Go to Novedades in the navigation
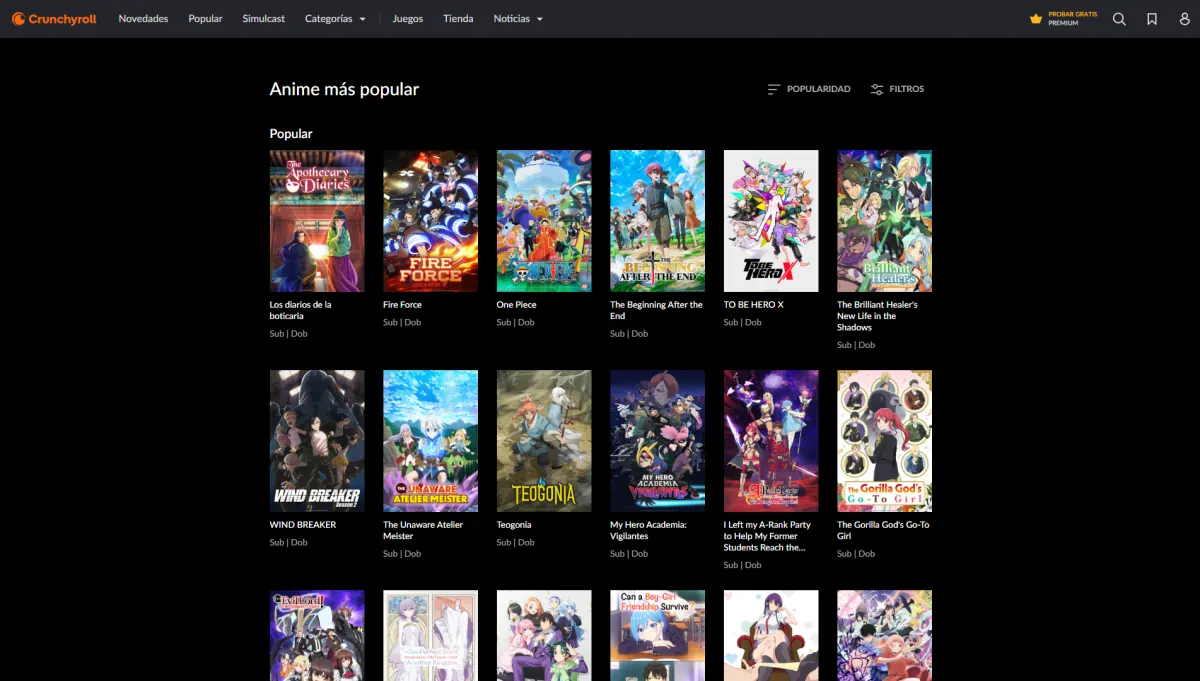The image size is (1200, 681). click(143, 19)
